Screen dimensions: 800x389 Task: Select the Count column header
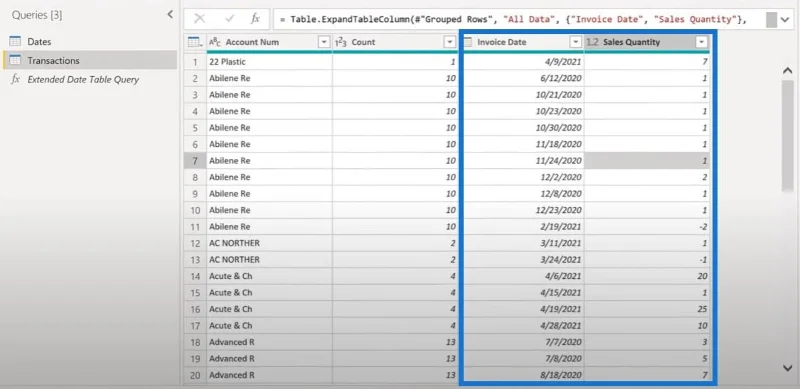pos(395,42)
